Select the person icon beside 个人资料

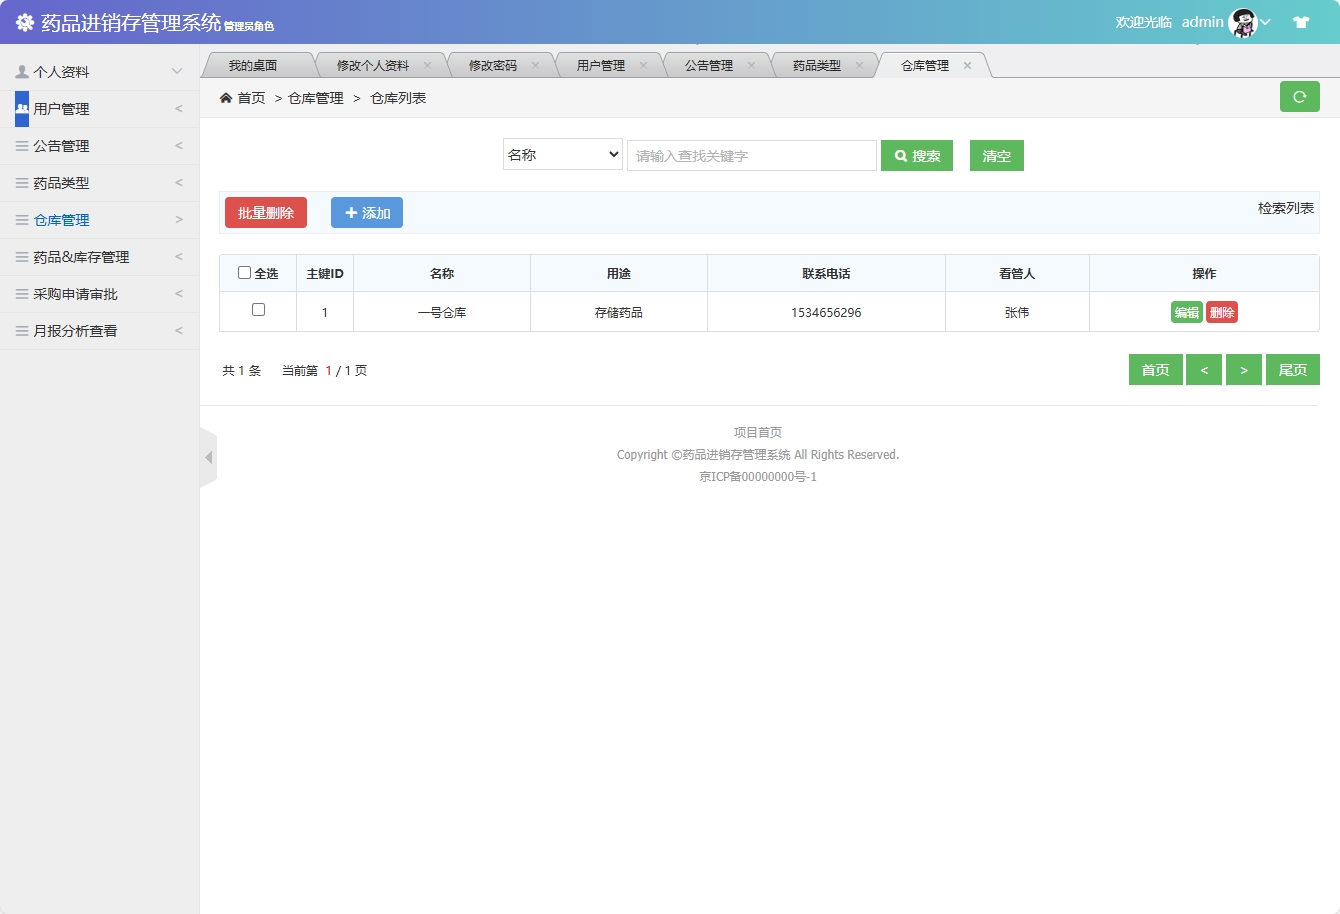pos(22,70)
